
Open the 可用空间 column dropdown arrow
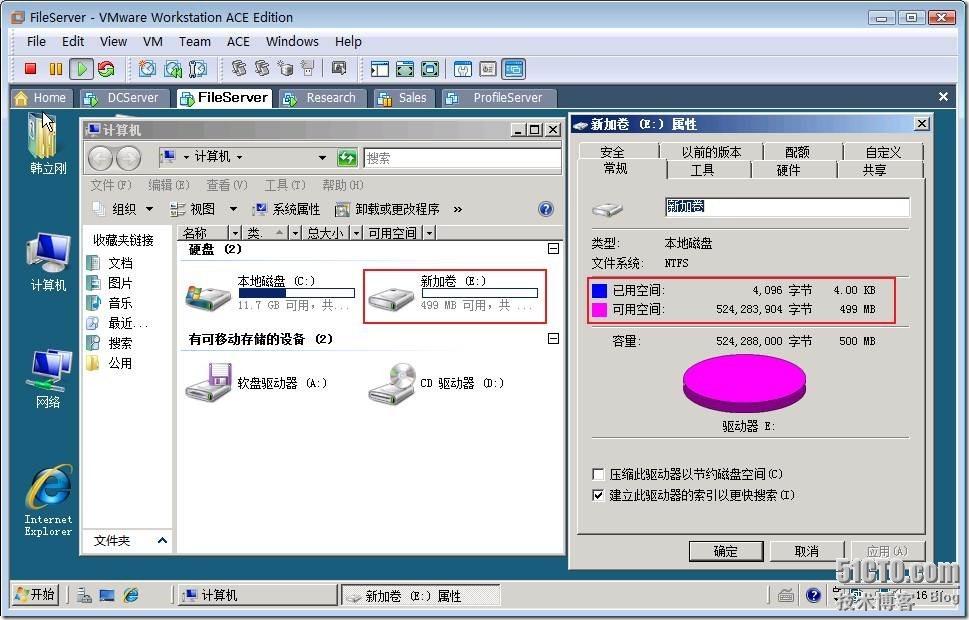[x=429, y=233]
